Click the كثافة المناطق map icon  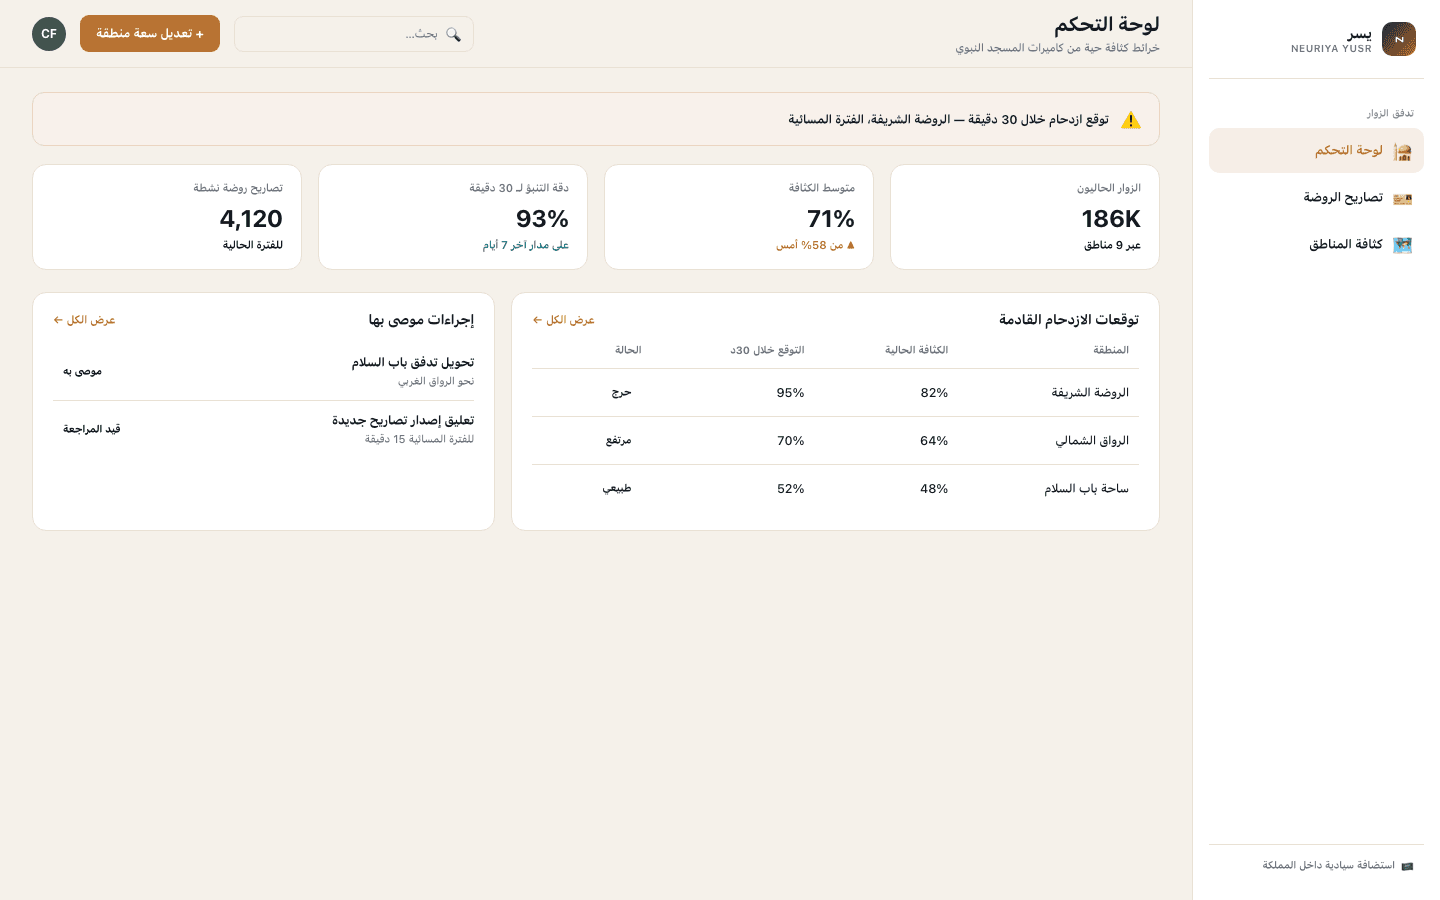[x=1402, y=245]
